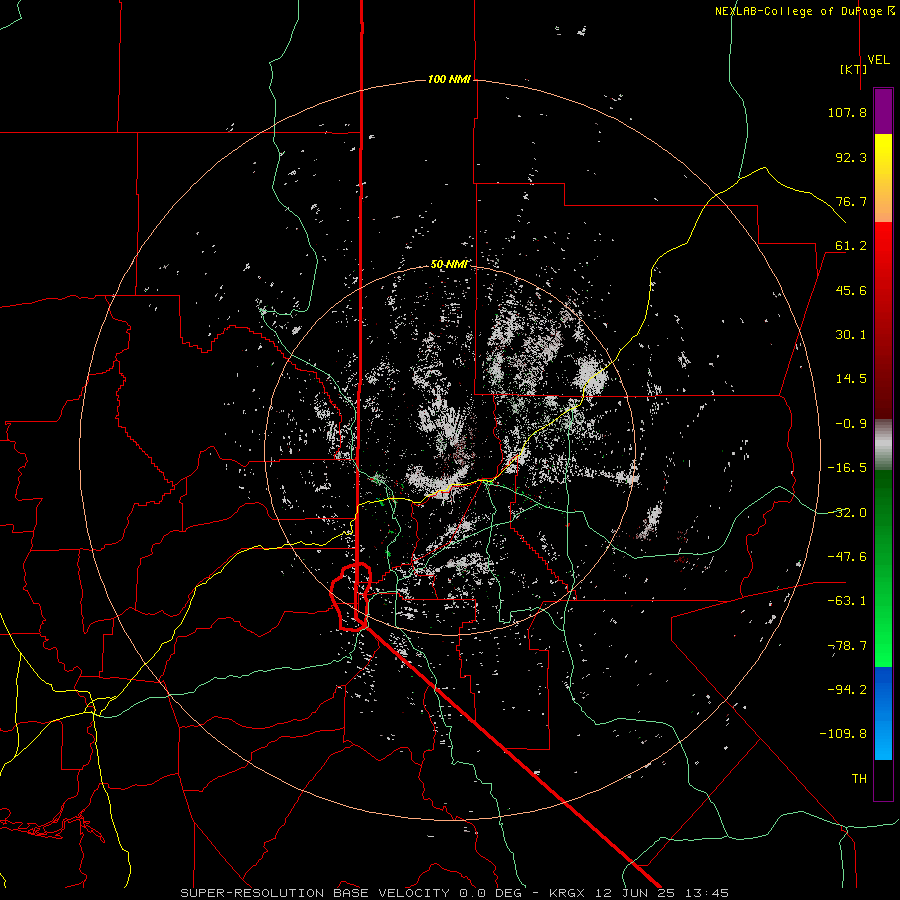This screenshot has height=900, width=900.
Task: Click the 13:45 timestamp in the caption
Action: pyautogui.click(x=708, y=893)
